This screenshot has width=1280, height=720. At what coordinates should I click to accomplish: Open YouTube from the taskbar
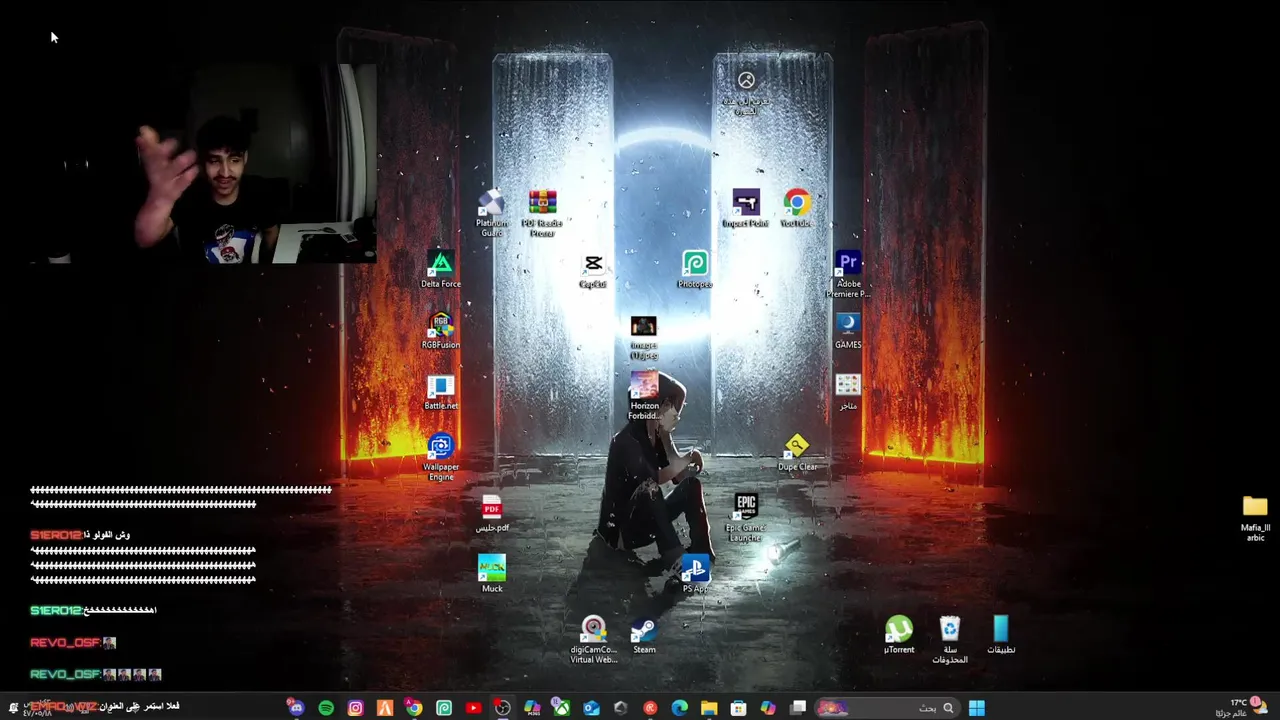pyautogui.click(x=473, y=708)
